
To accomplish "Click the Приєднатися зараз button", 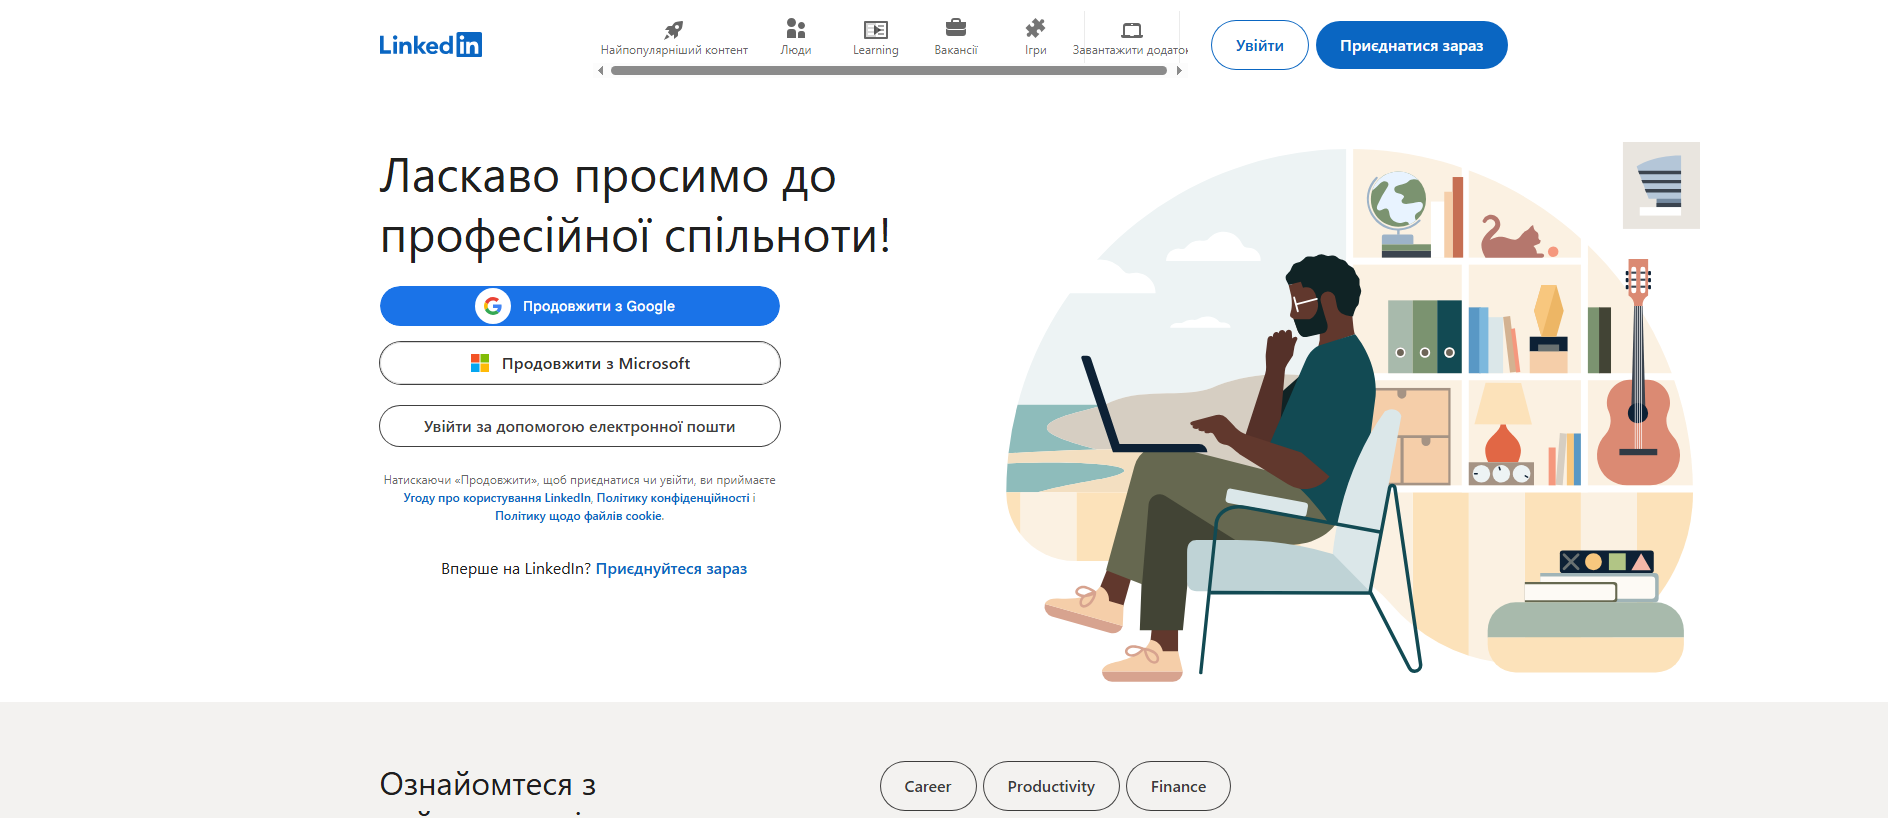I will [x=1412, y=45].
